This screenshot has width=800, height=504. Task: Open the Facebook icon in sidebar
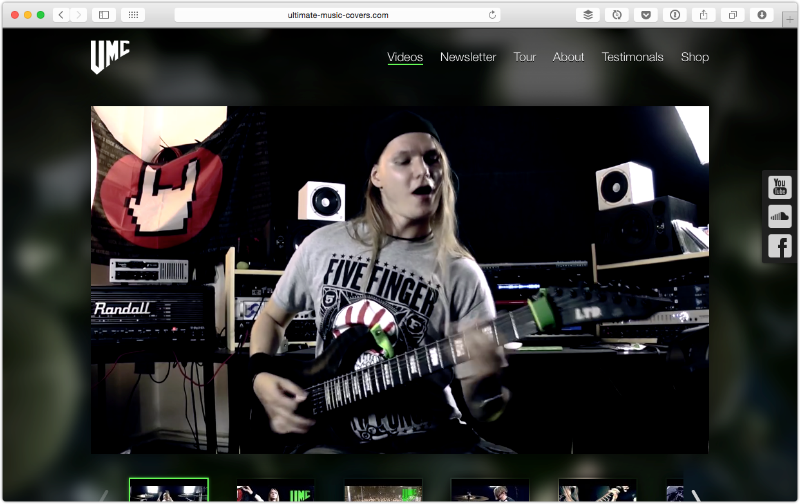tap(780, 246)
